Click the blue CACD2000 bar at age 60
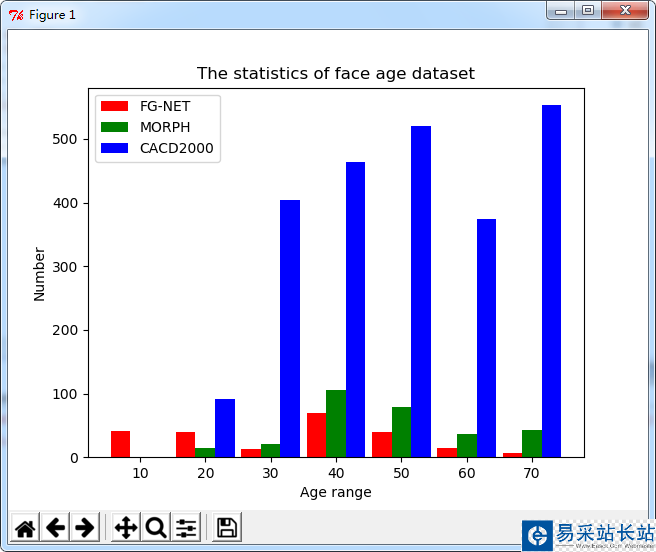Viewport: 656px width, 552px height. (486, 338)
